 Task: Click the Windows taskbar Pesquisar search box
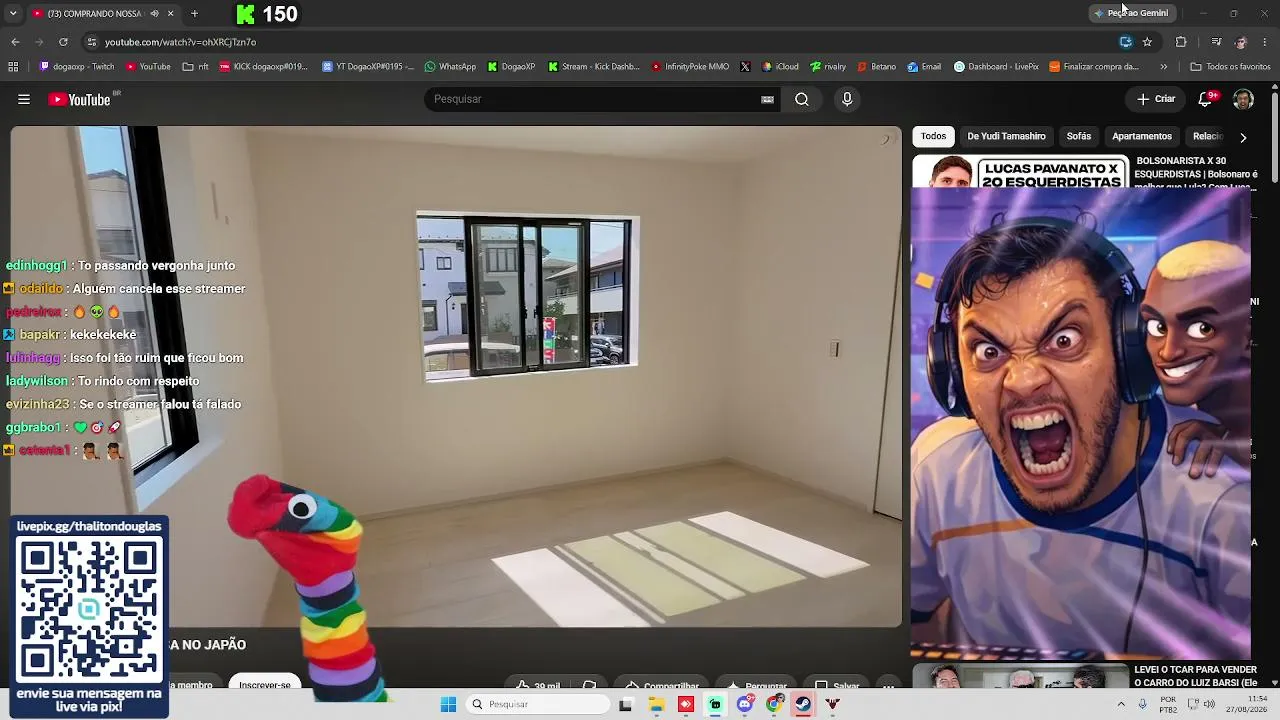pos(538,704)
